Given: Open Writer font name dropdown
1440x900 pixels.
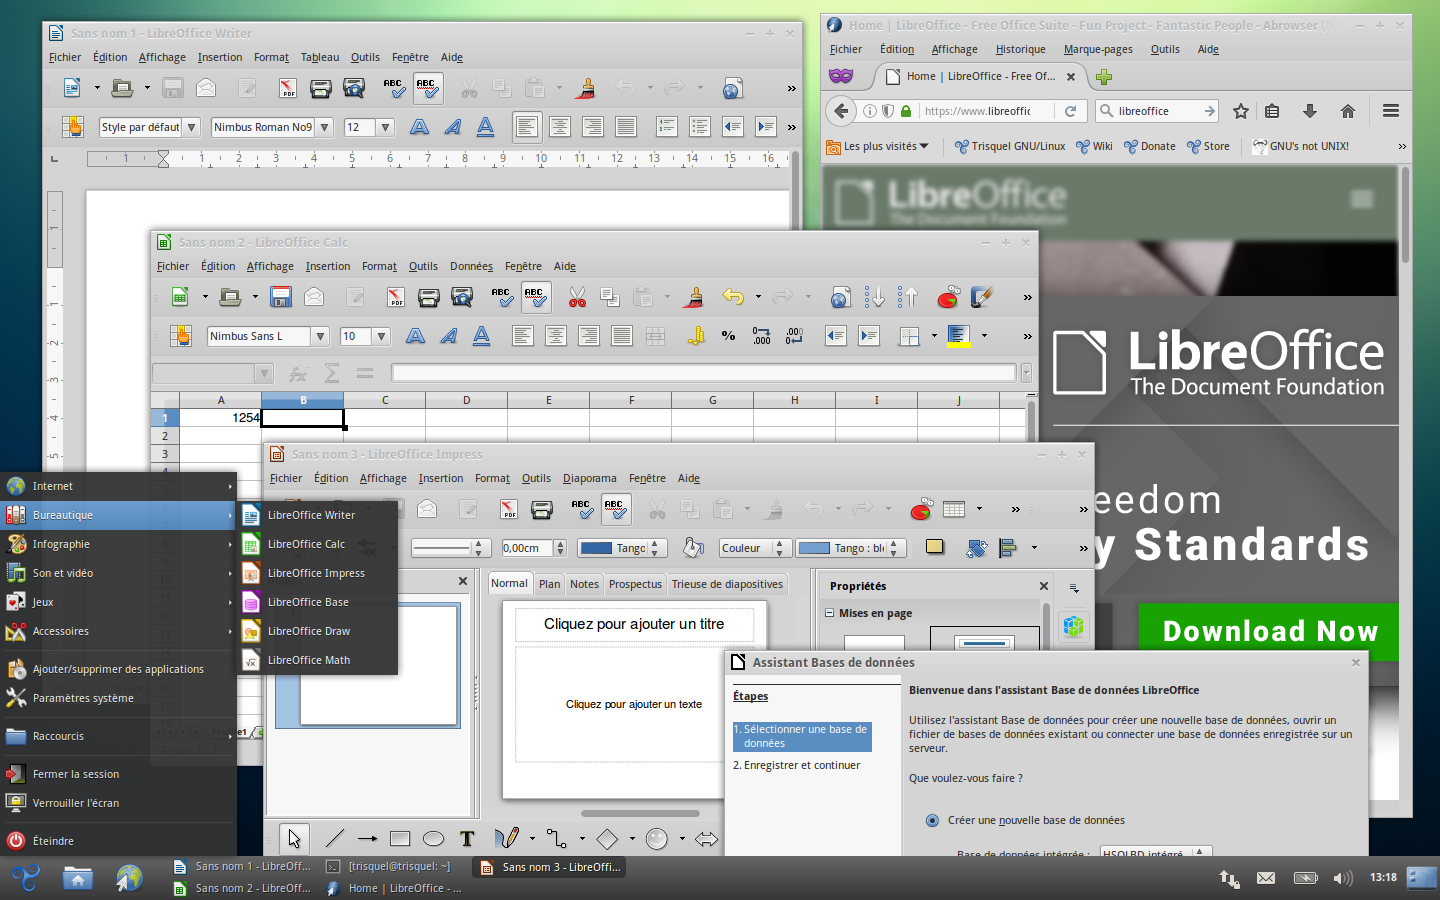Looking at the screenshot, I should pos(324,127).
